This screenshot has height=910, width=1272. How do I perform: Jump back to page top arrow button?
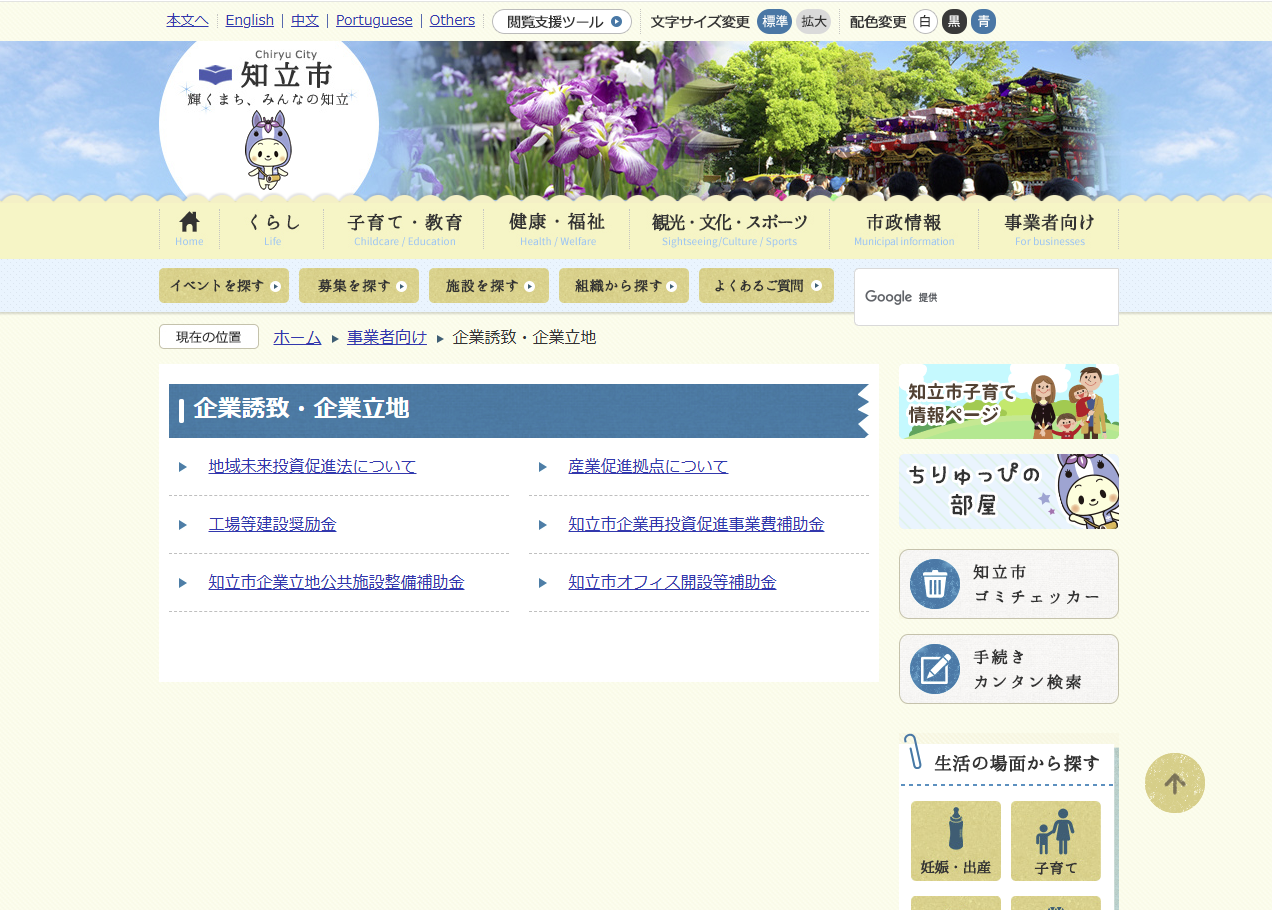(1175, 783)
